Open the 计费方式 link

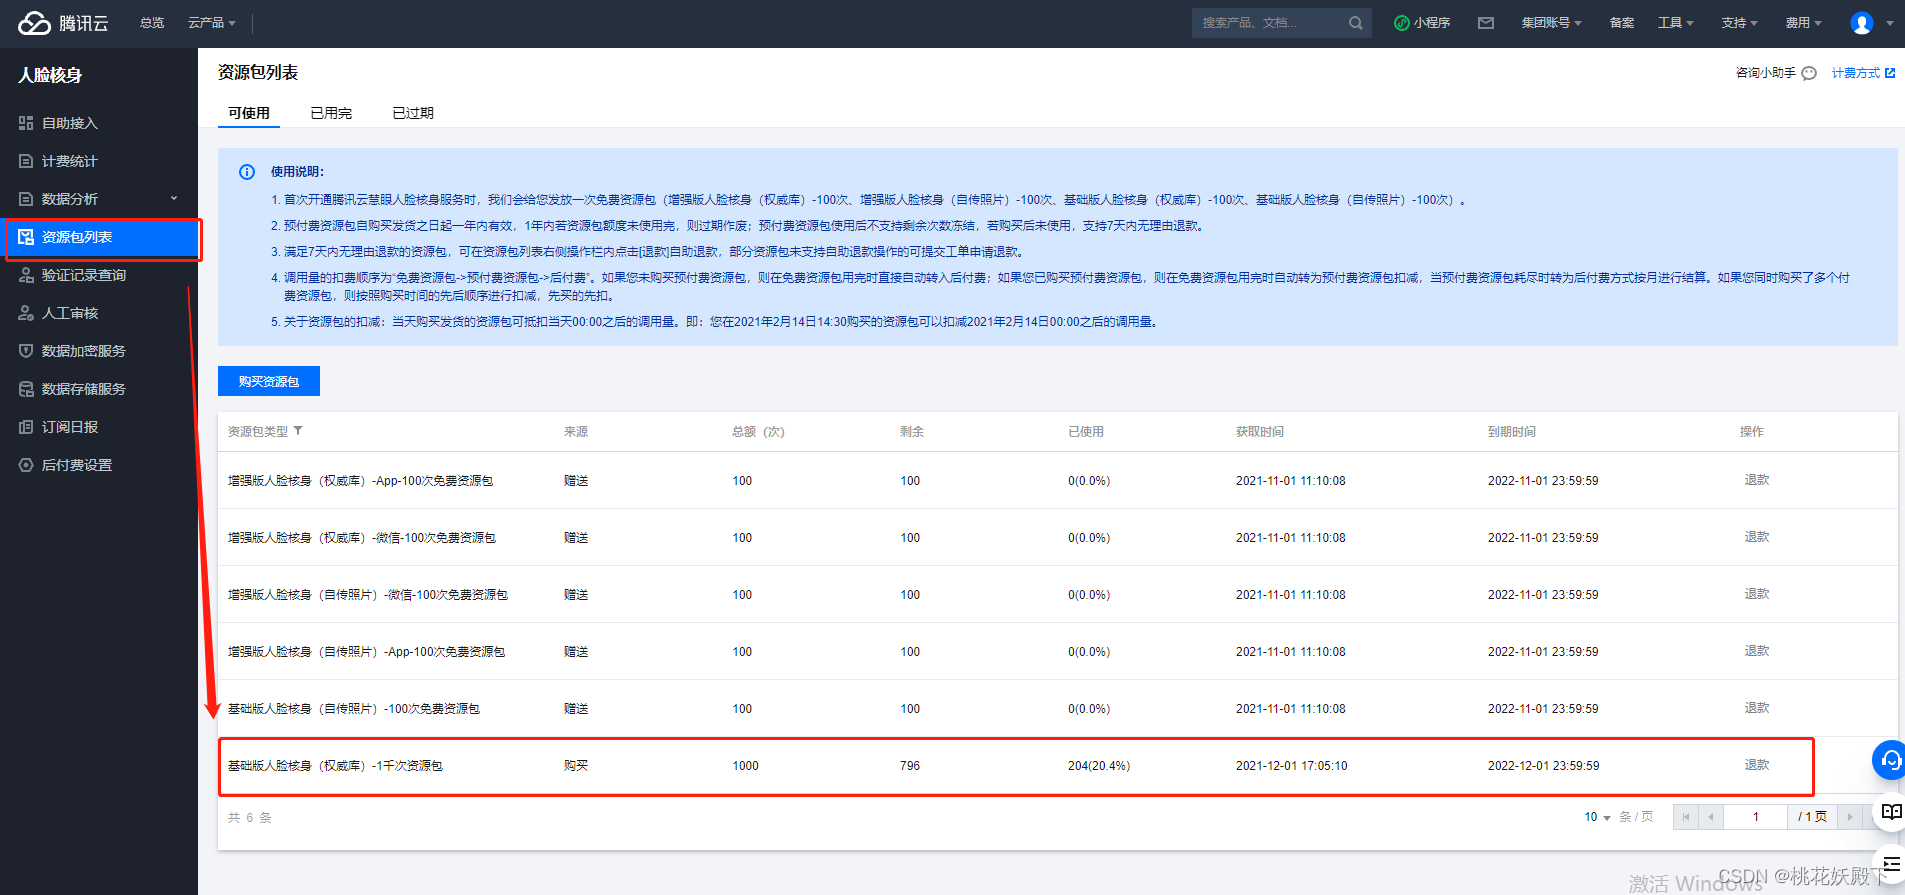click(x=1856, y=73)
